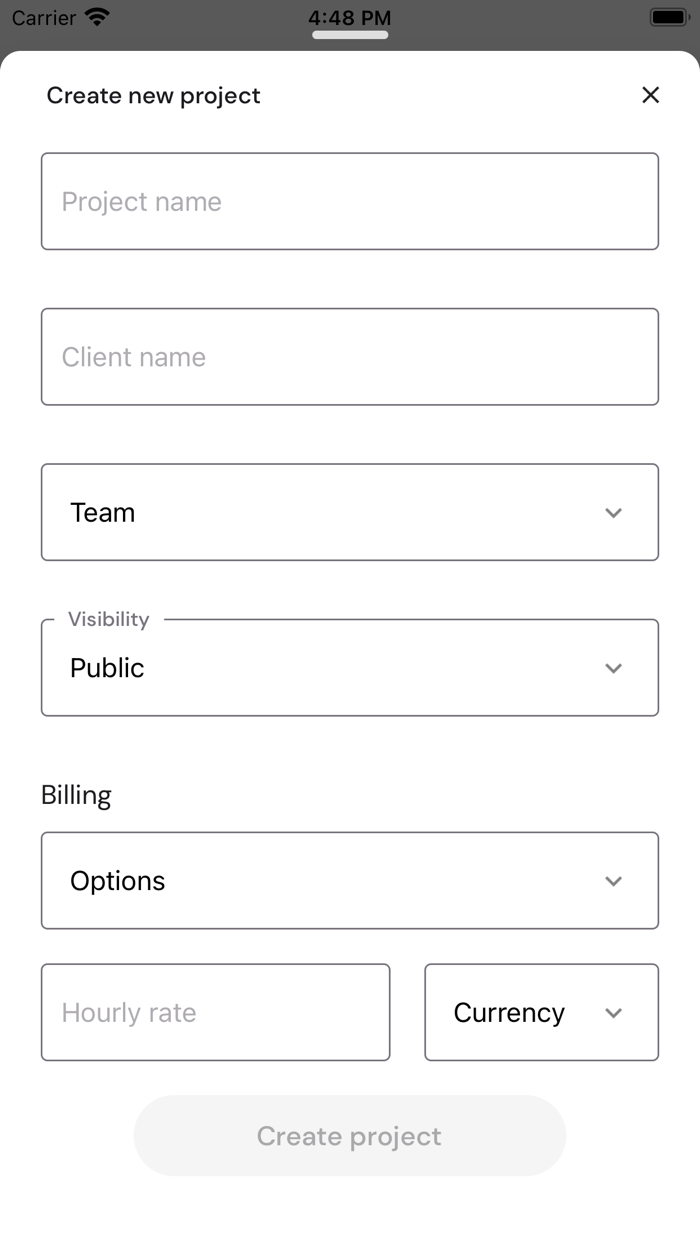Tap the Billing section label

point(76,795)
